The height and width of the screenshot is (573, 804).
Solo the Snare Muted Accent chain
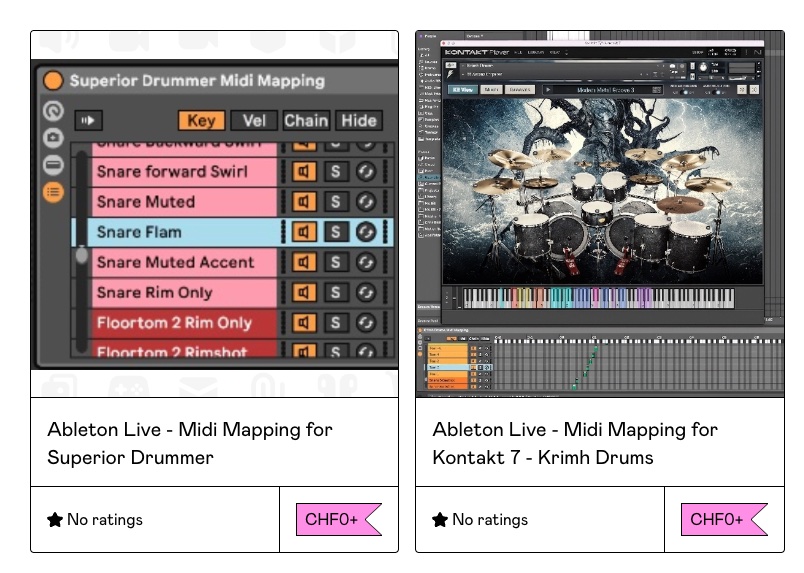click(335, 262)
